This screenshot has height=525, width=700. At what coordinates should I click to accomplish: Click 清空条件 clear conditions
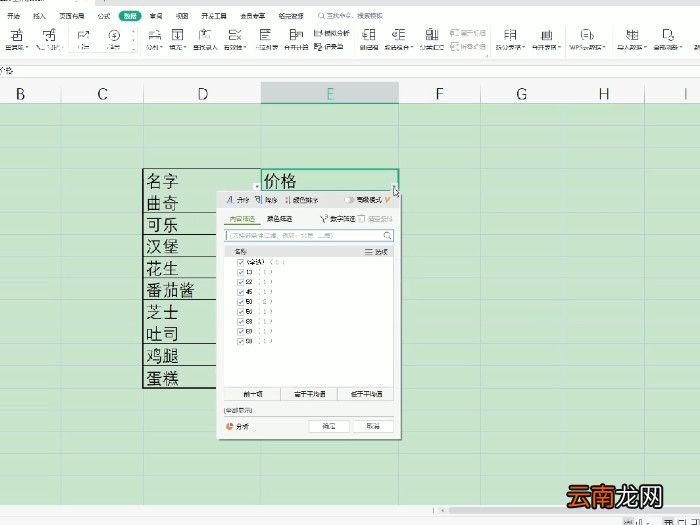point(375,219)
